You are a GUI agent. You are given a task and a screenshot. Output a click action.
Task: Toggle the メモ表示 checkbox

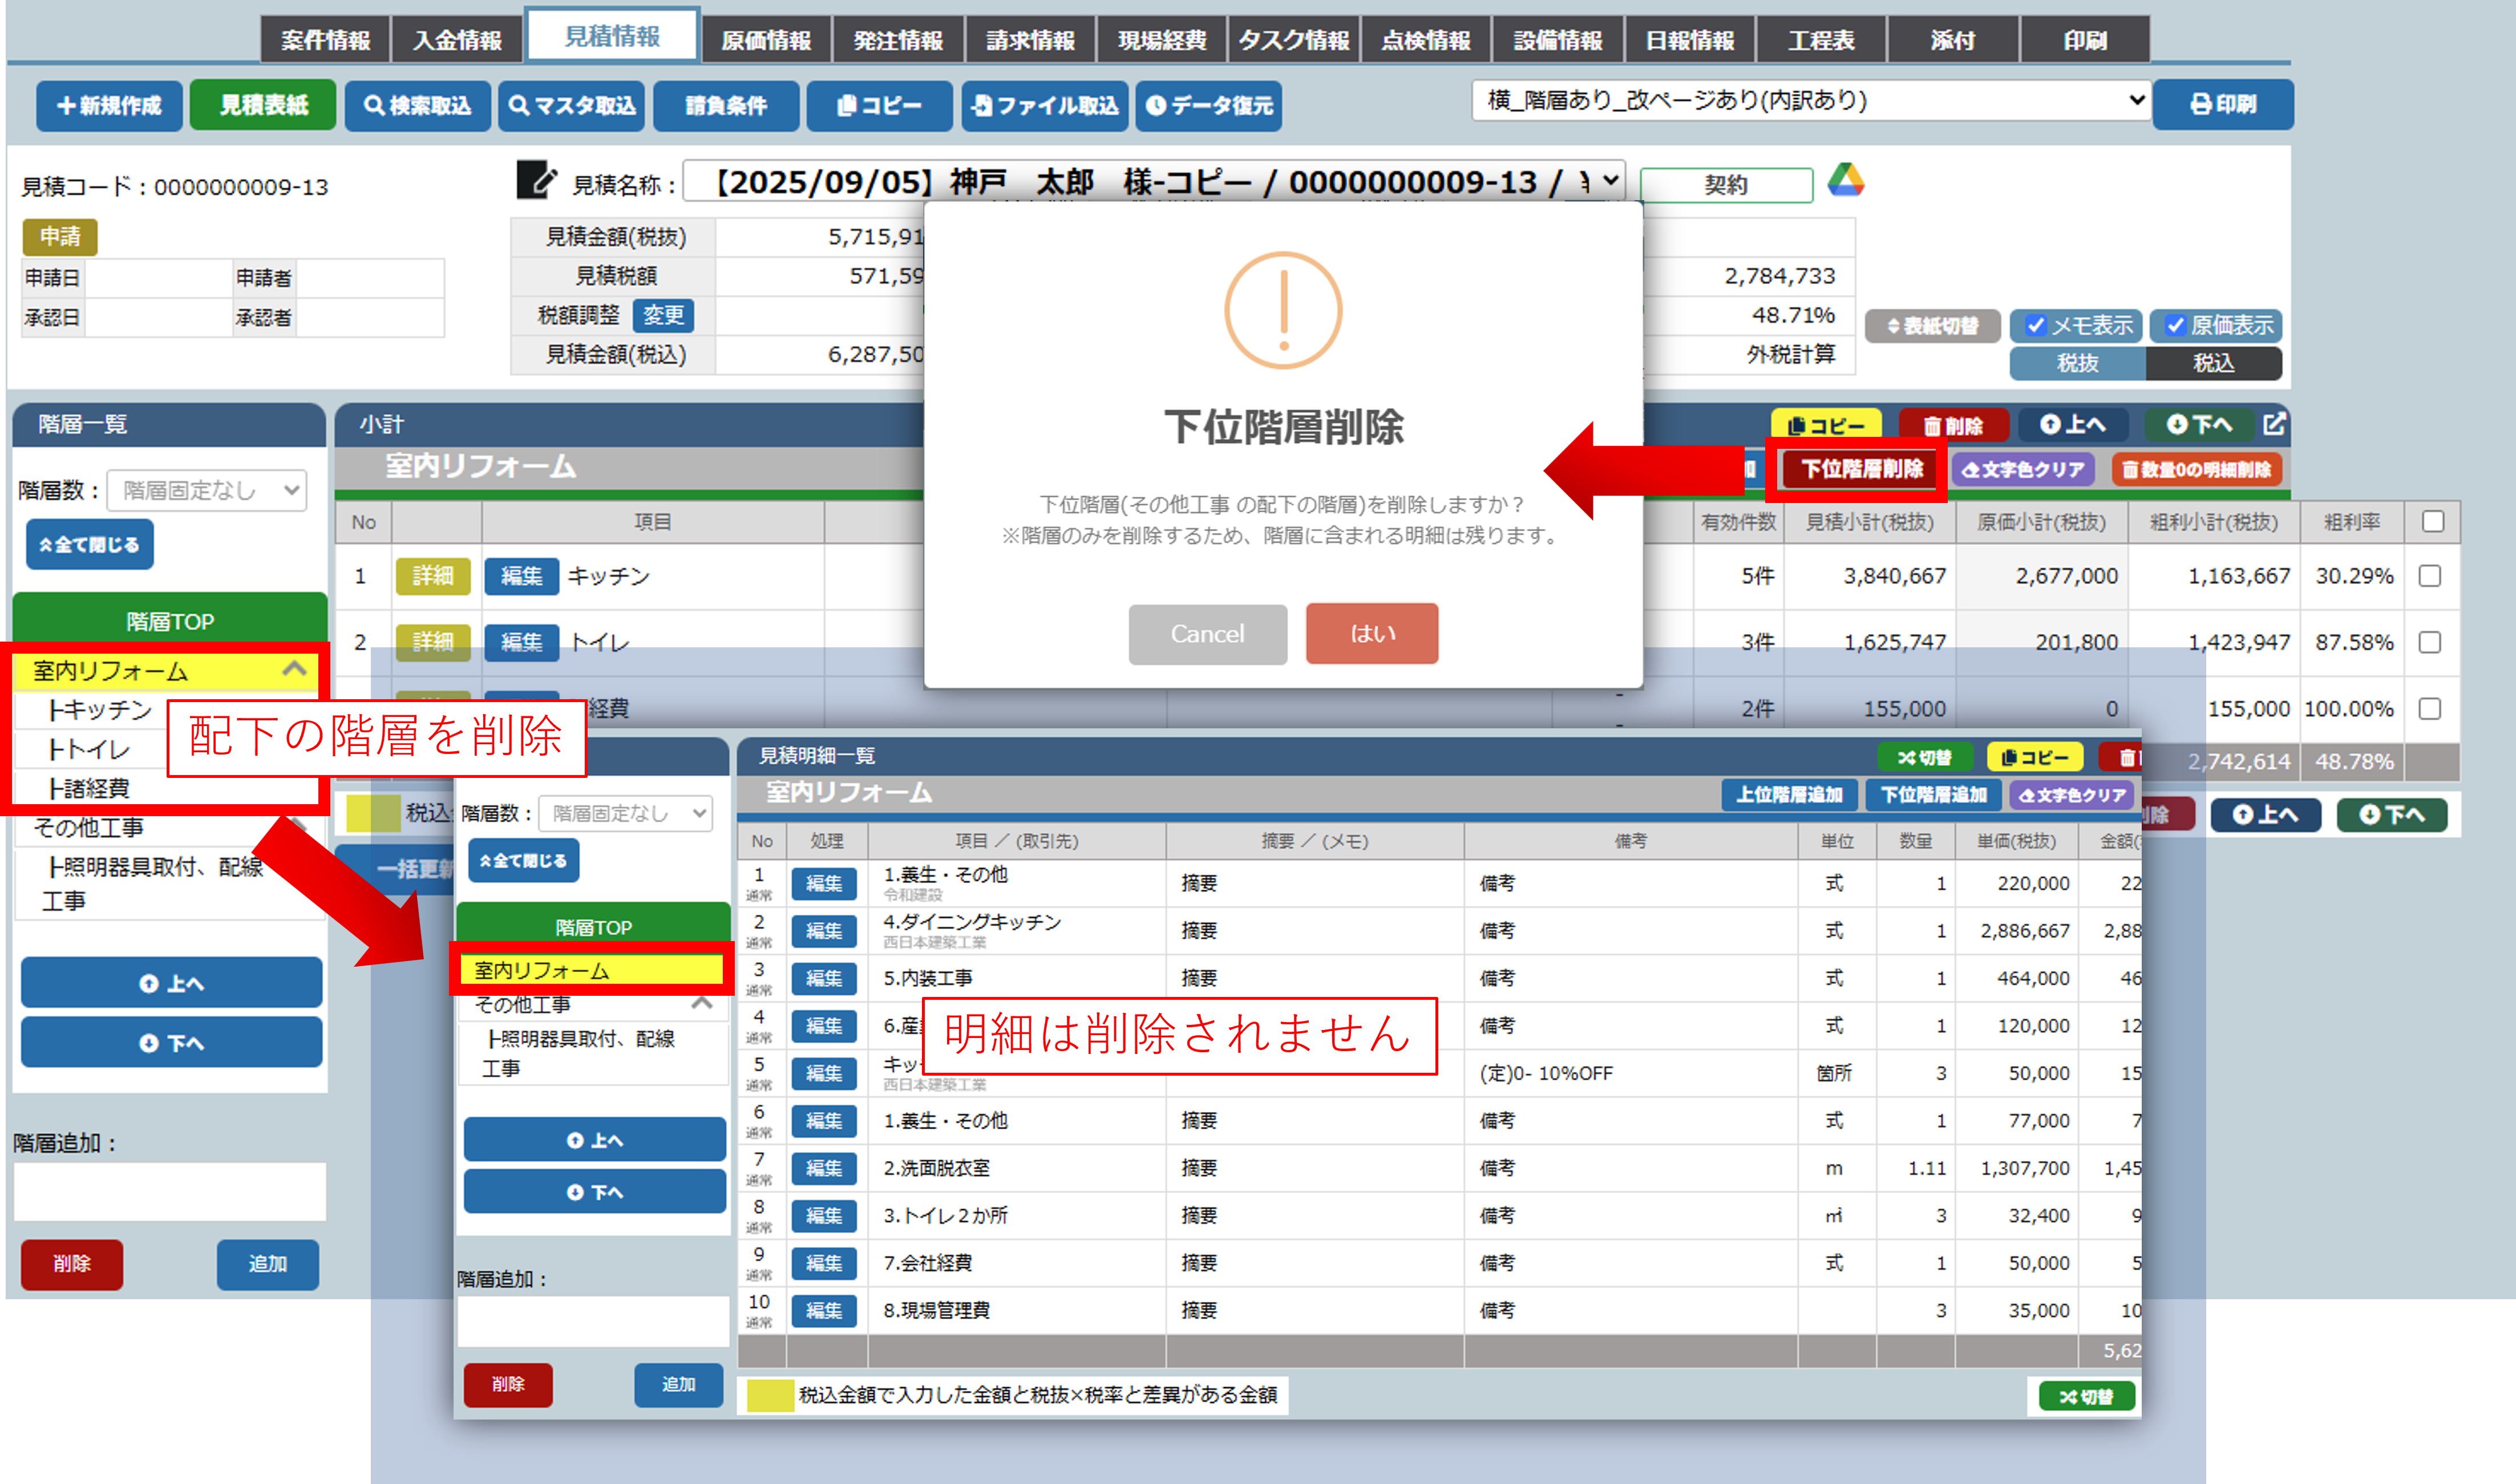(x=2035, y=325)
